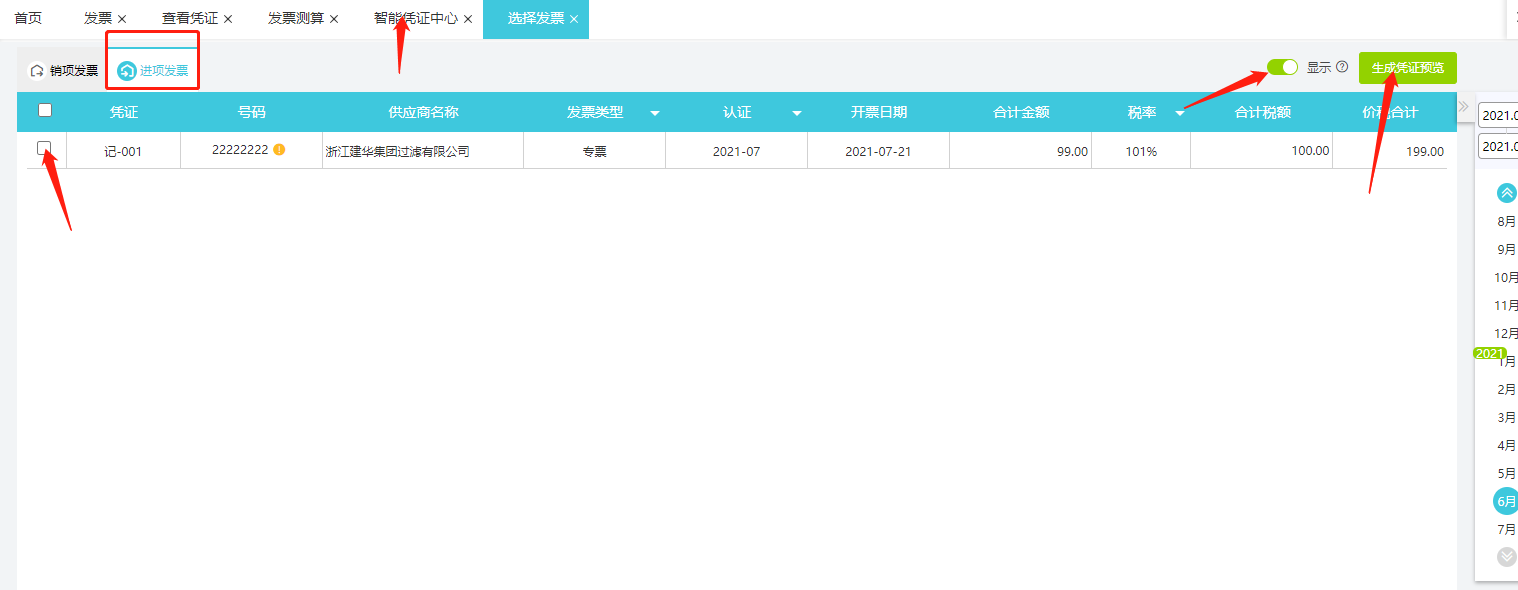Close the 发票 tab
The image size is (1518, 590).
[x=122, y=19]
